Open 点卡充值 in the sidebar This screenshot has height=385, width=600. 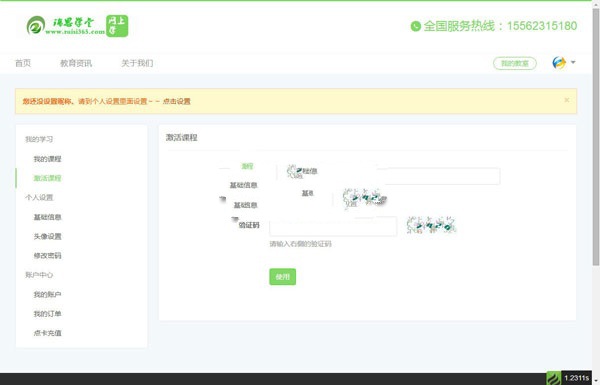click(x=47, y=333)
